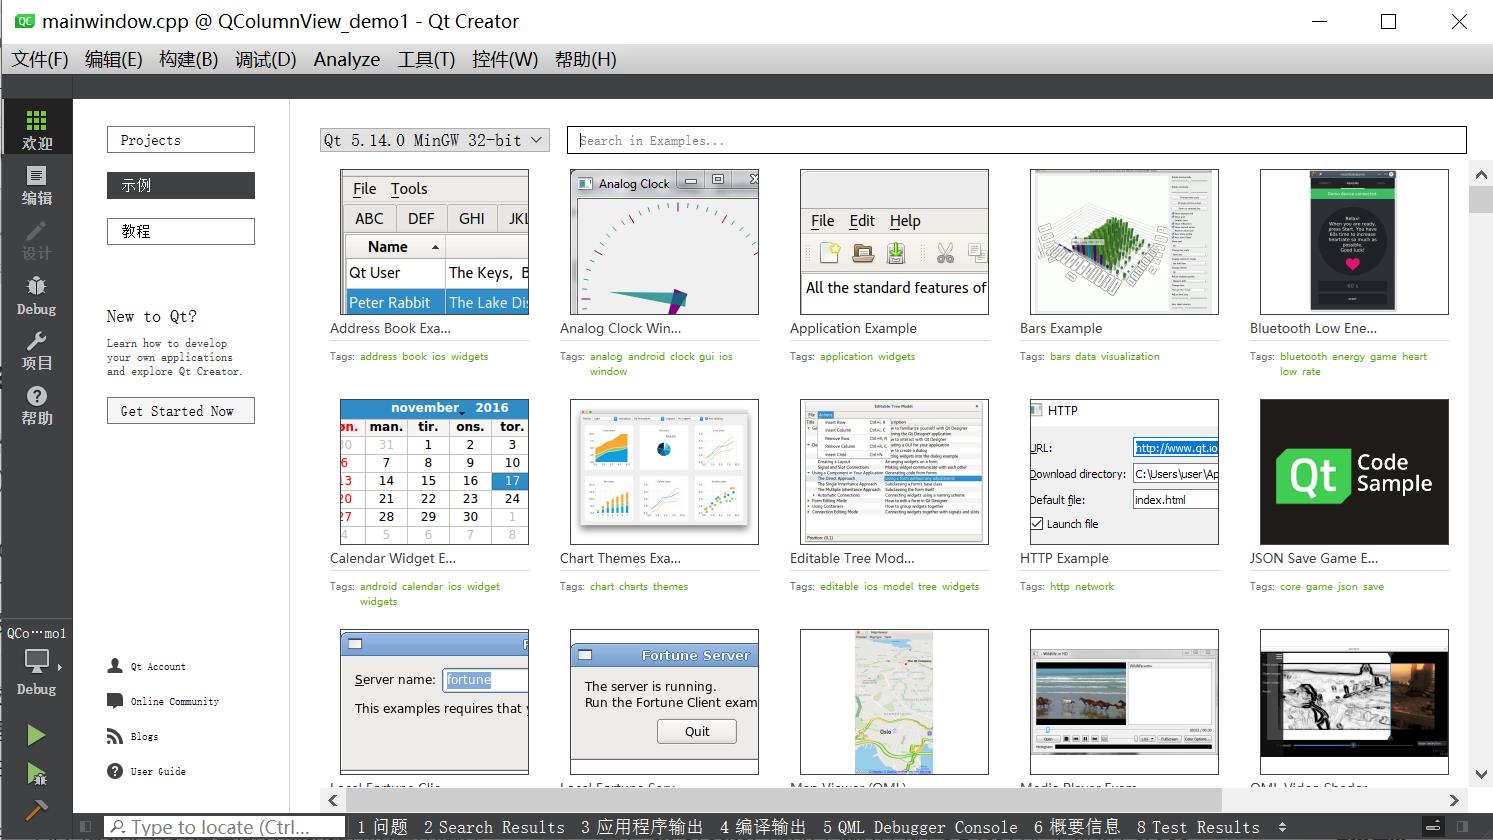Click the Qt Account person icon
The height and width of the screenshot is (840, 1493).
click(x=114, y=666)
